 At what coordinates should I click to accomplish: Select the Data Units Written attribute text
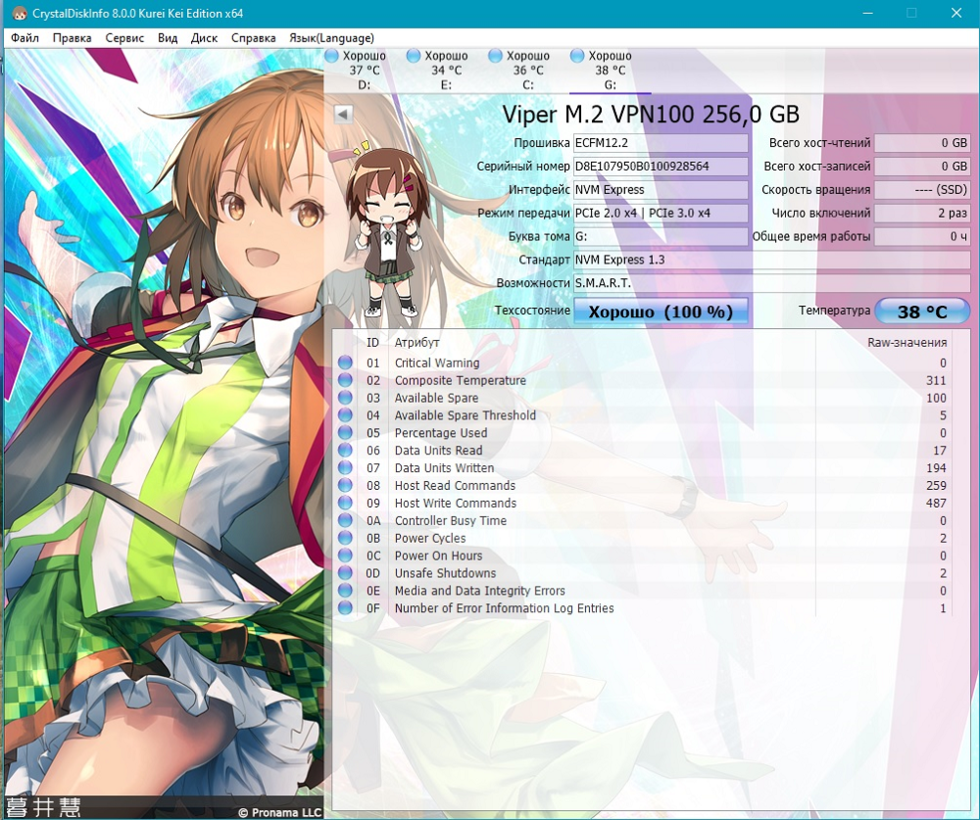[444, 468]
